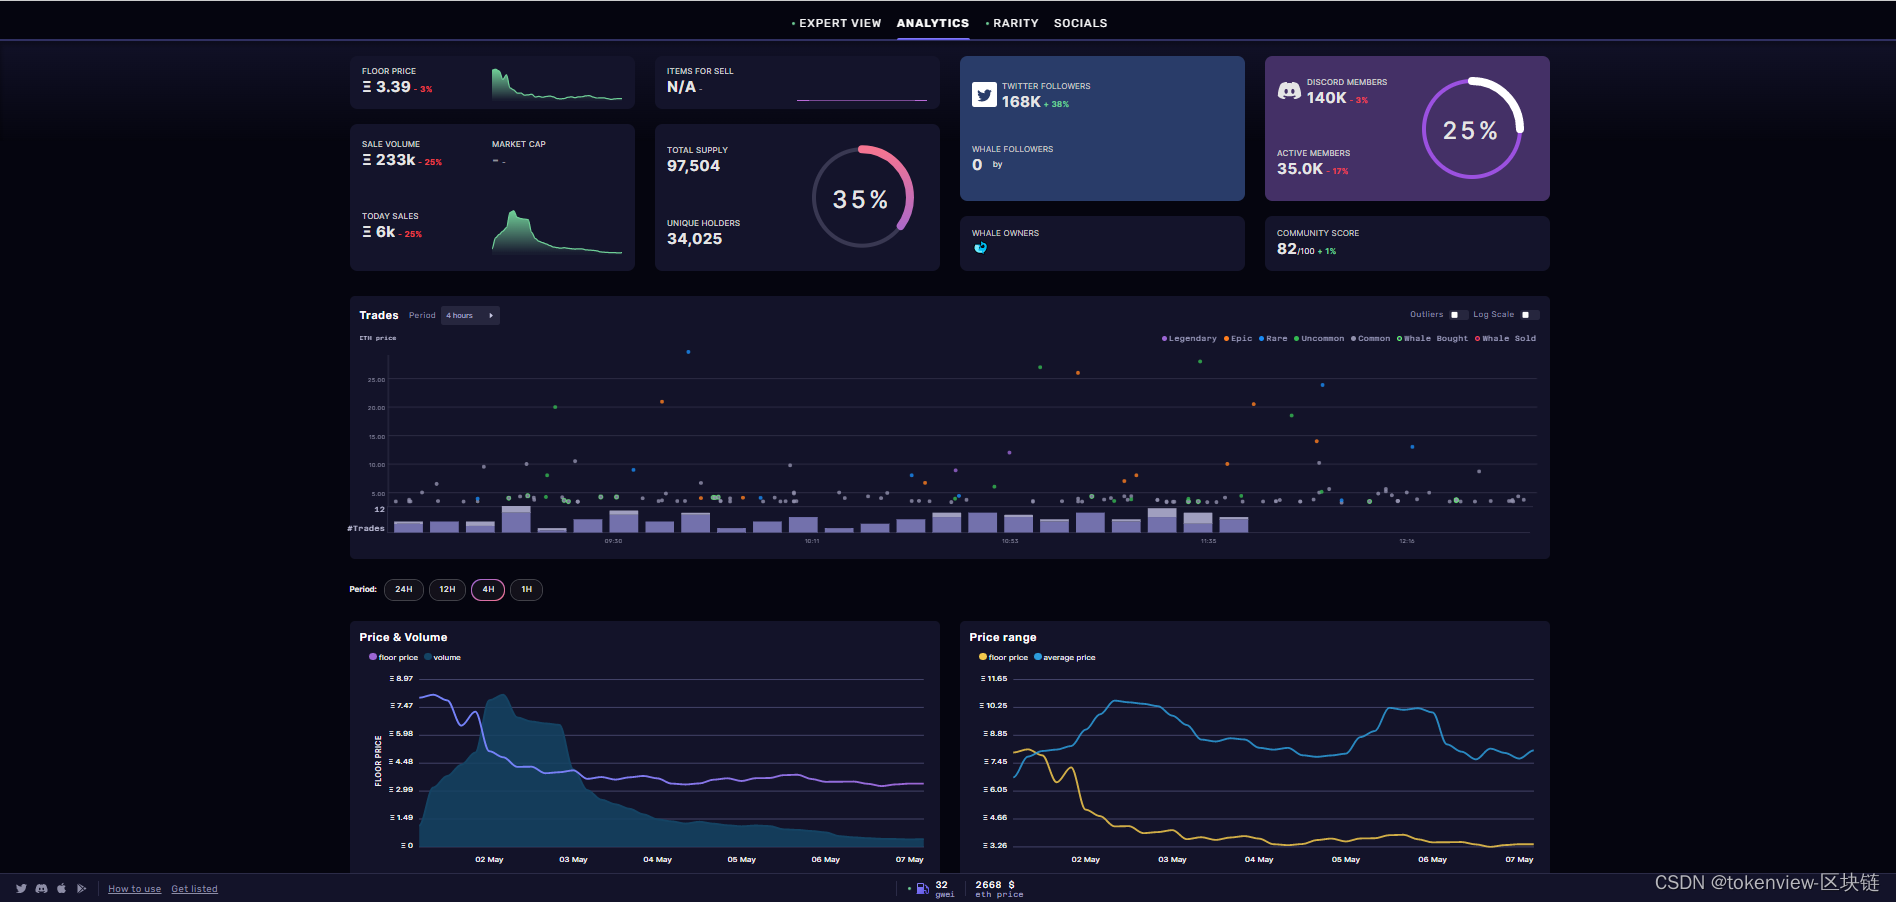
Task: Set period to 12H
Action: coord(447,589)
